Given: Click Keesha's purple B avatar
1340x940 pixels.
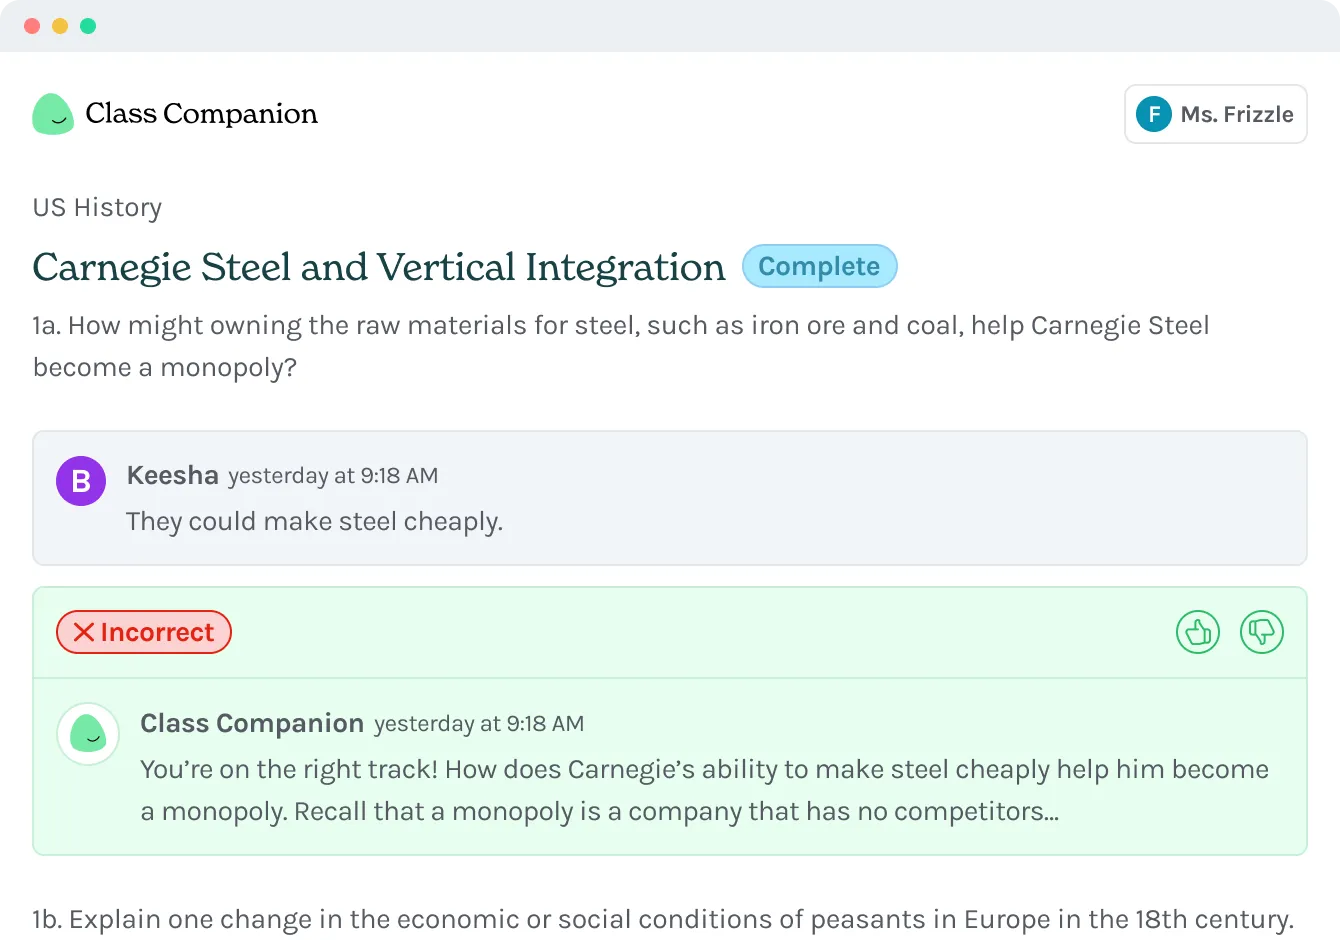Looking at the screenshot, I should pos(81,481).
